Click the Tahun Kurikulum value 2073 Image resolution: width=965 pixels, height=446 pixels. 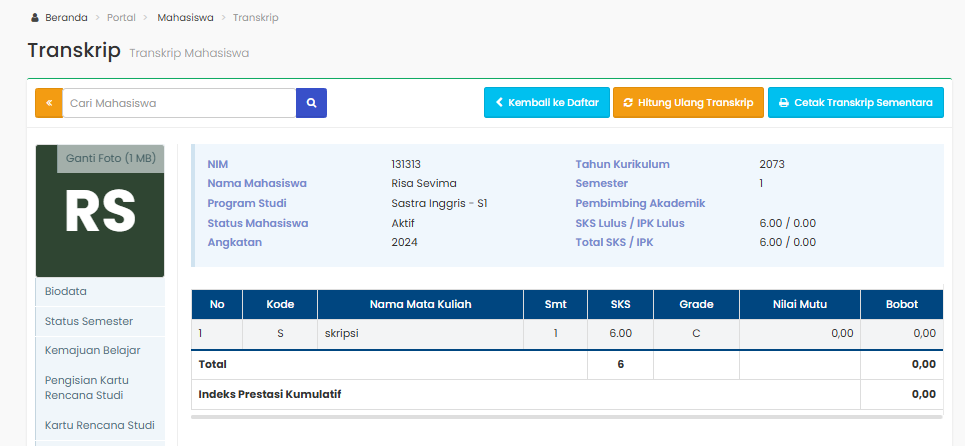[x=772, y=164]
